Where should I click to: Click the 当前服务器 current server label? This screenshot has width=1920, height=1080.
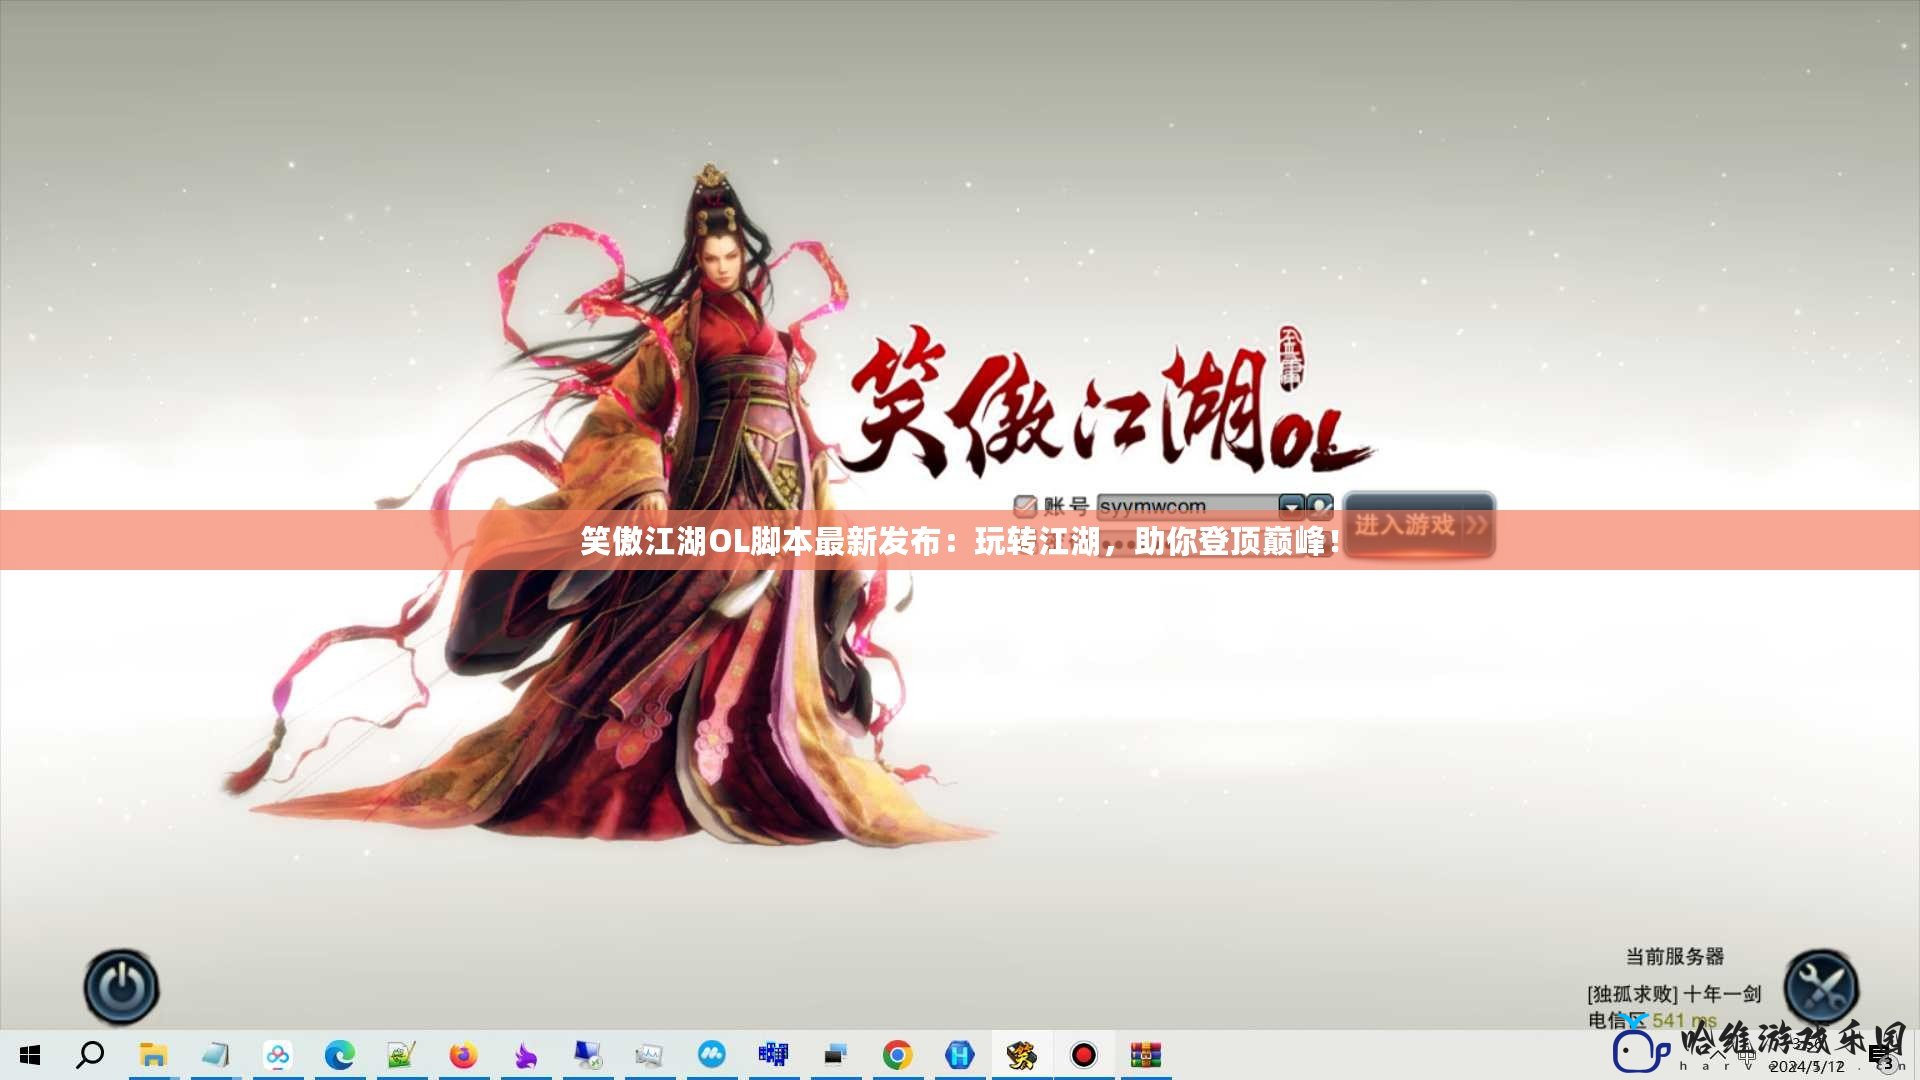1675,957
